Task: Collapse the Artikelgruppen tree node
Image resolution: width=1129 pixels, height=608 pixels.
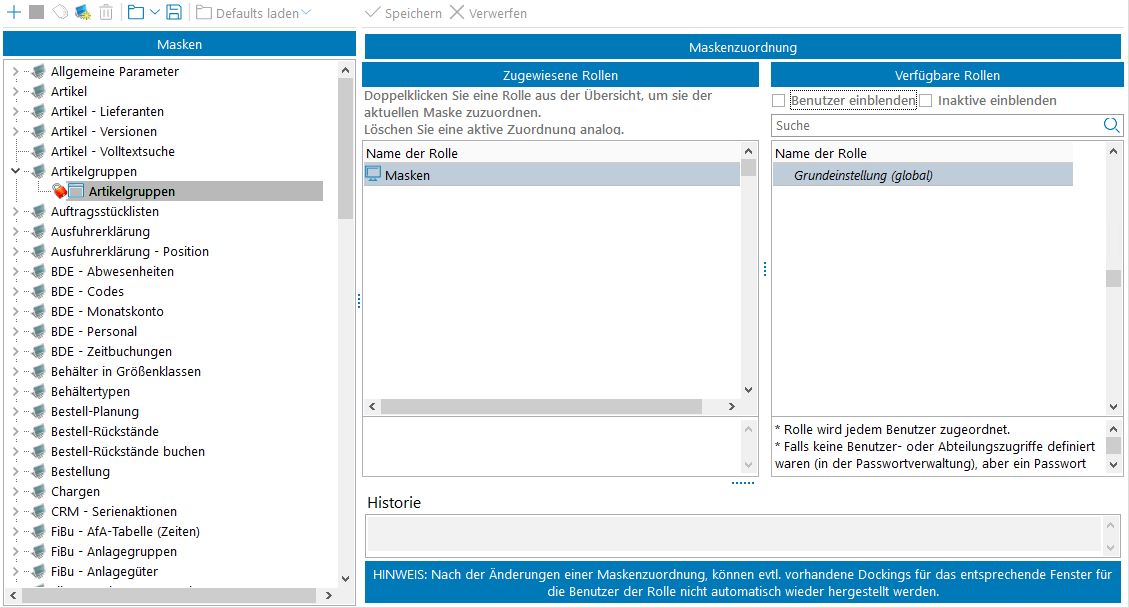Action: [x=15, y=172]
